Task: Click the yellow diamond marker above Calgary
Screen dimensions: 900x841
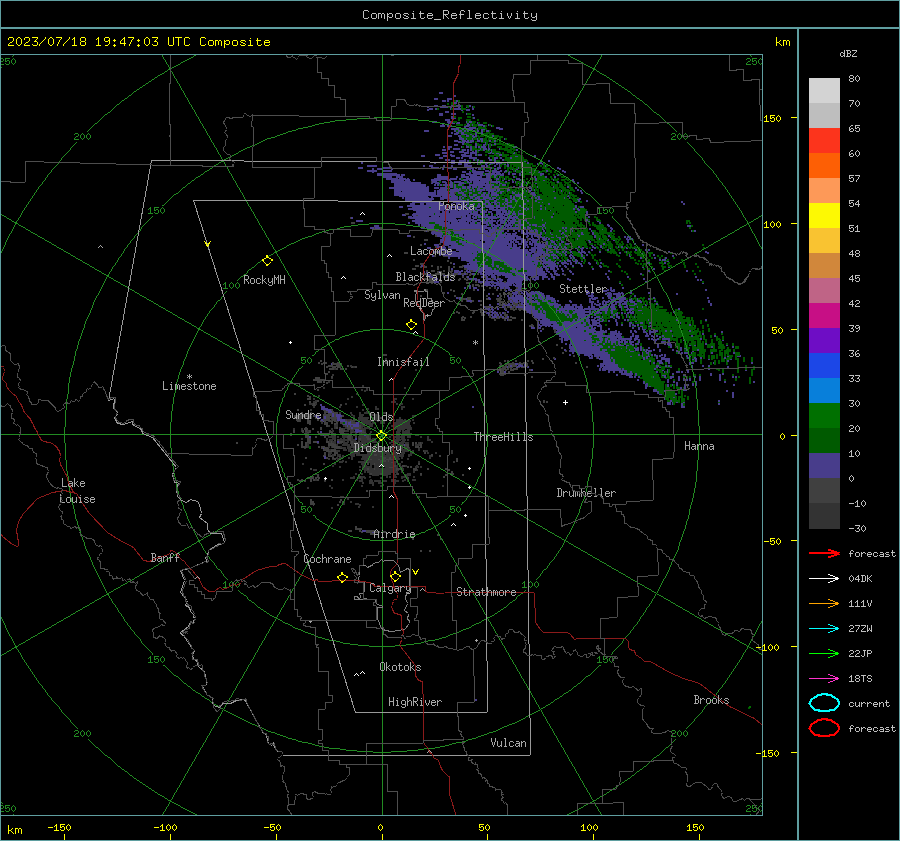Action: pyautogui.click(x=395, y=576)
